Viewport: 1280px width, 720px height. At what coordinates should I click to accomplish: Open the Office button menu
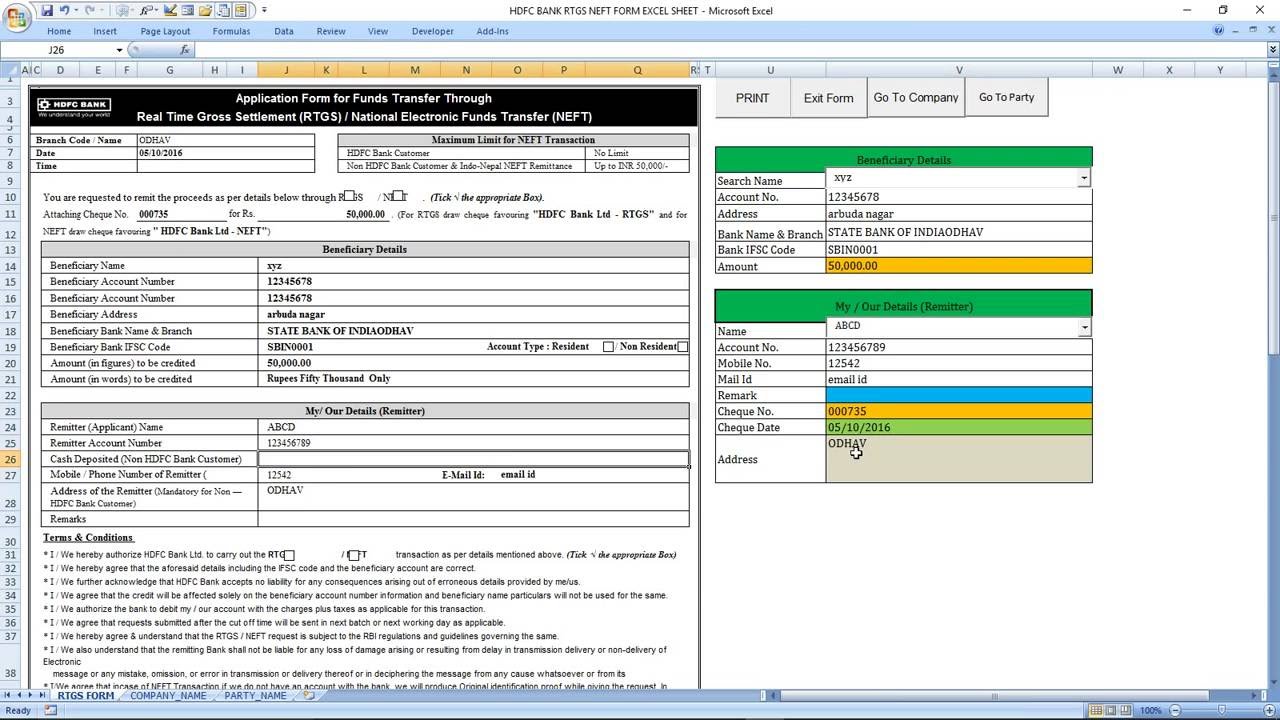coord(16,17)
